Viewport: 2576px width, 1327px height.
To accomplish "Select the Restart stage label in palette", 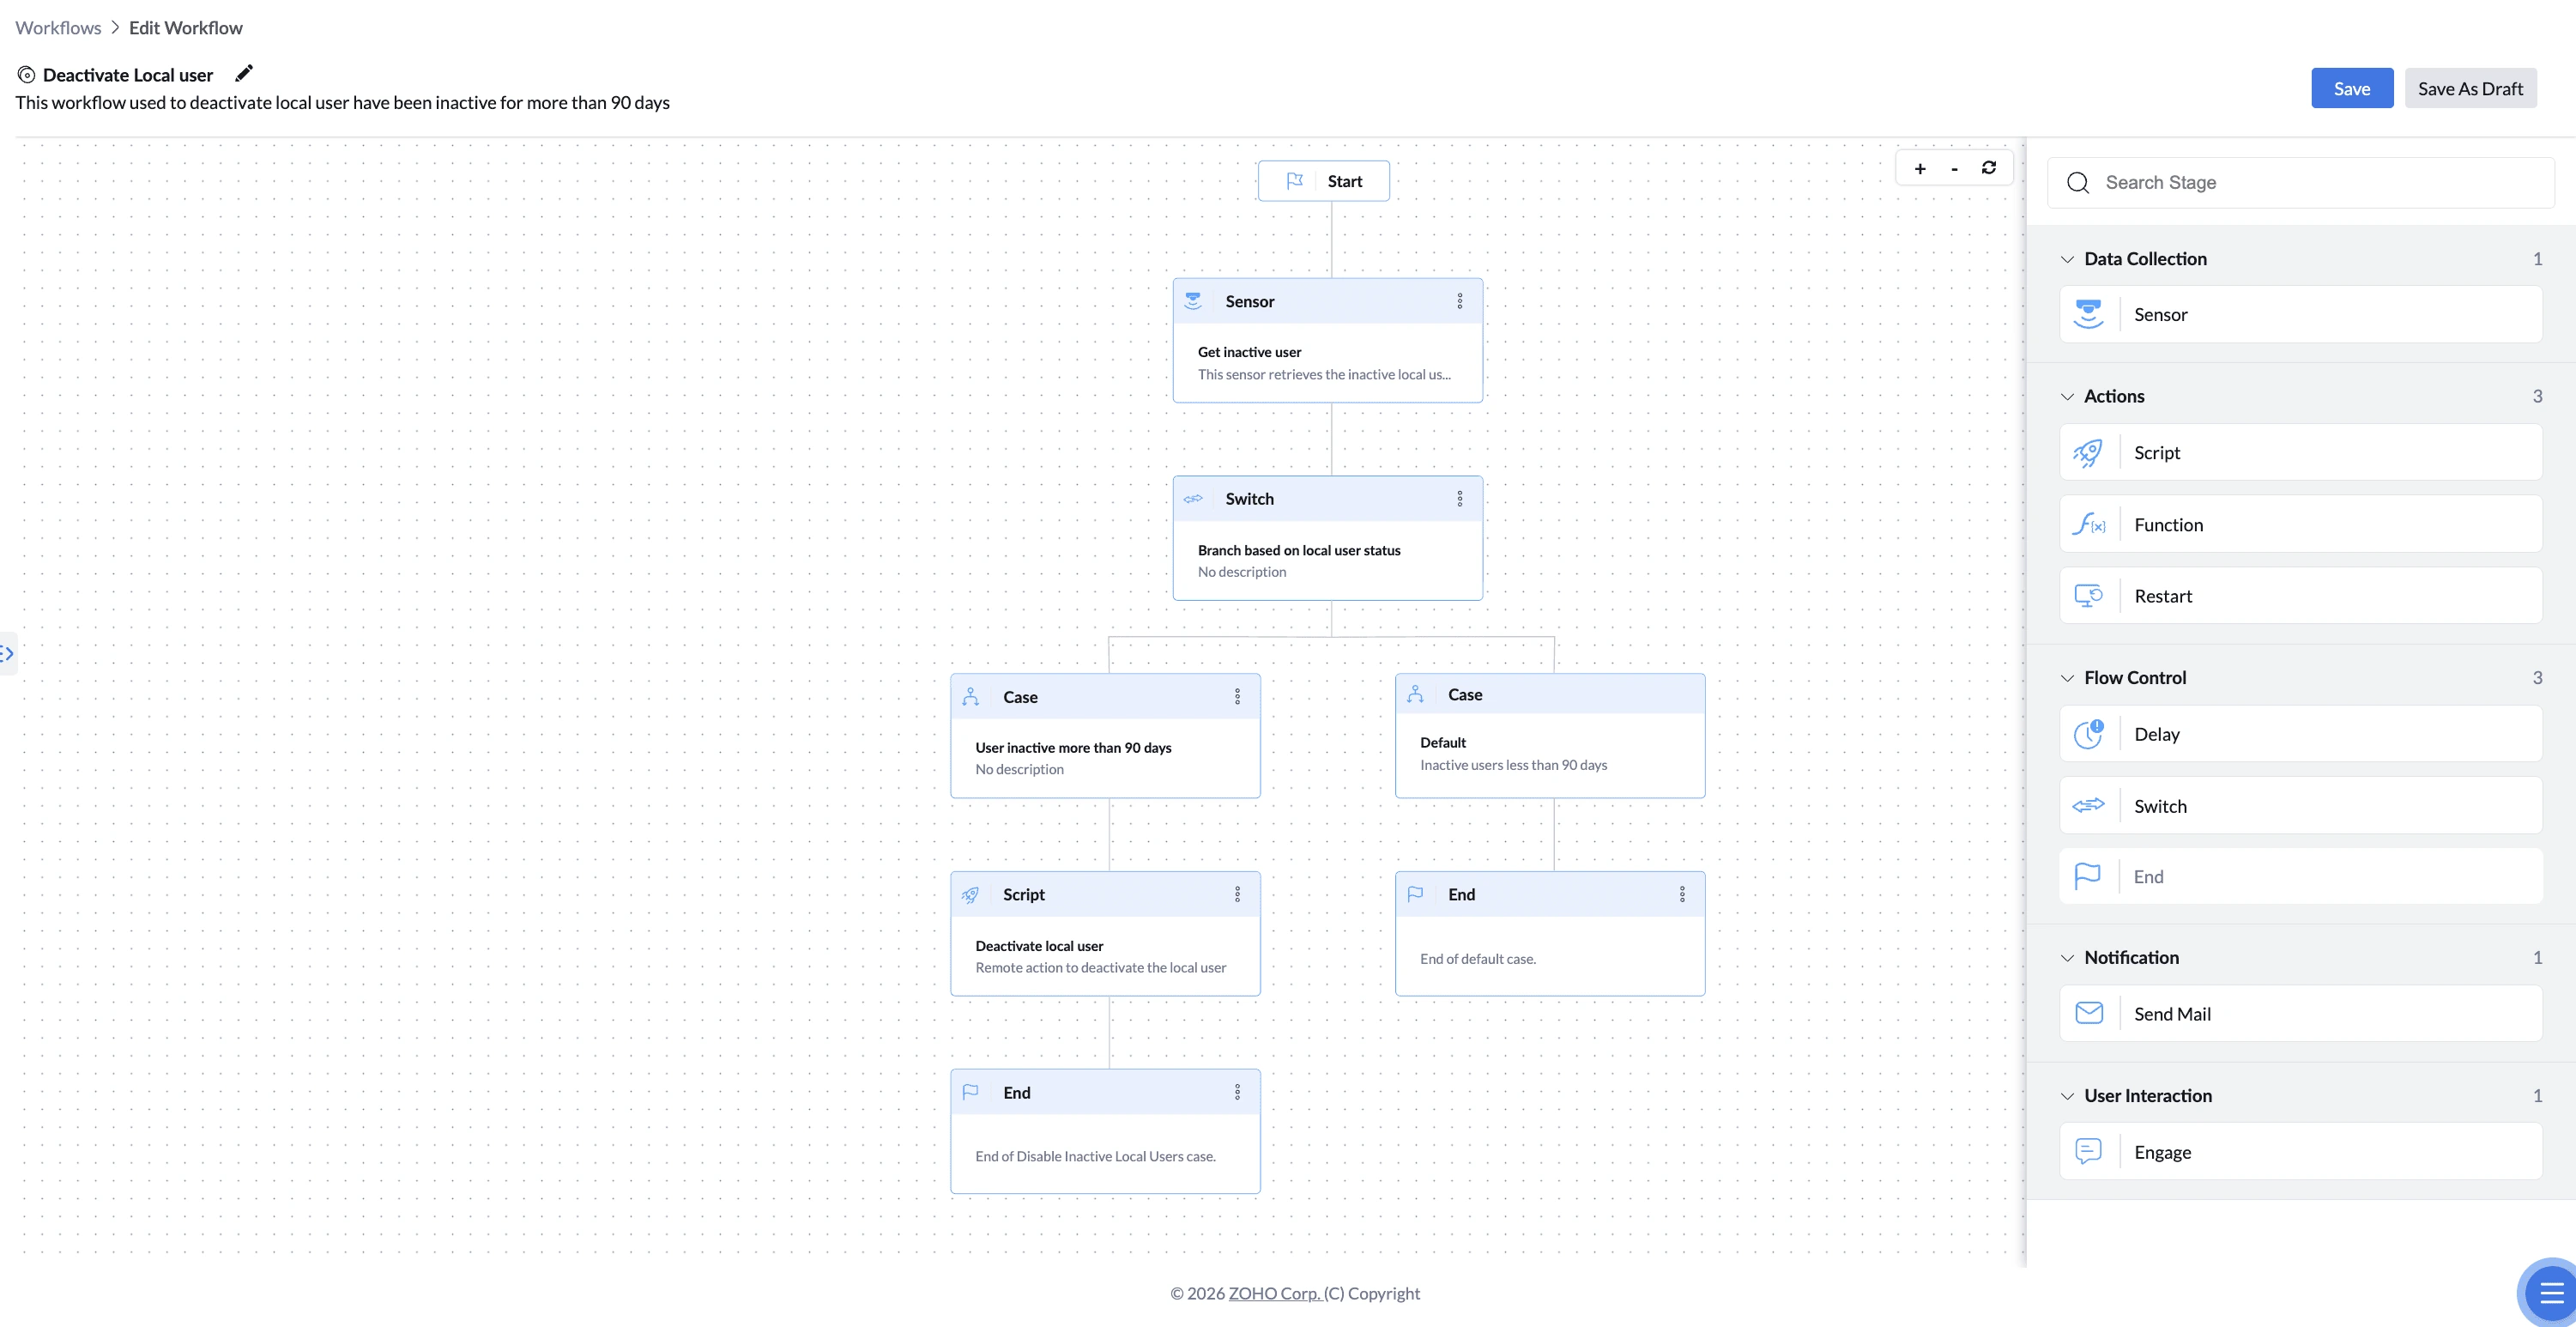I will pos(2162,596).
